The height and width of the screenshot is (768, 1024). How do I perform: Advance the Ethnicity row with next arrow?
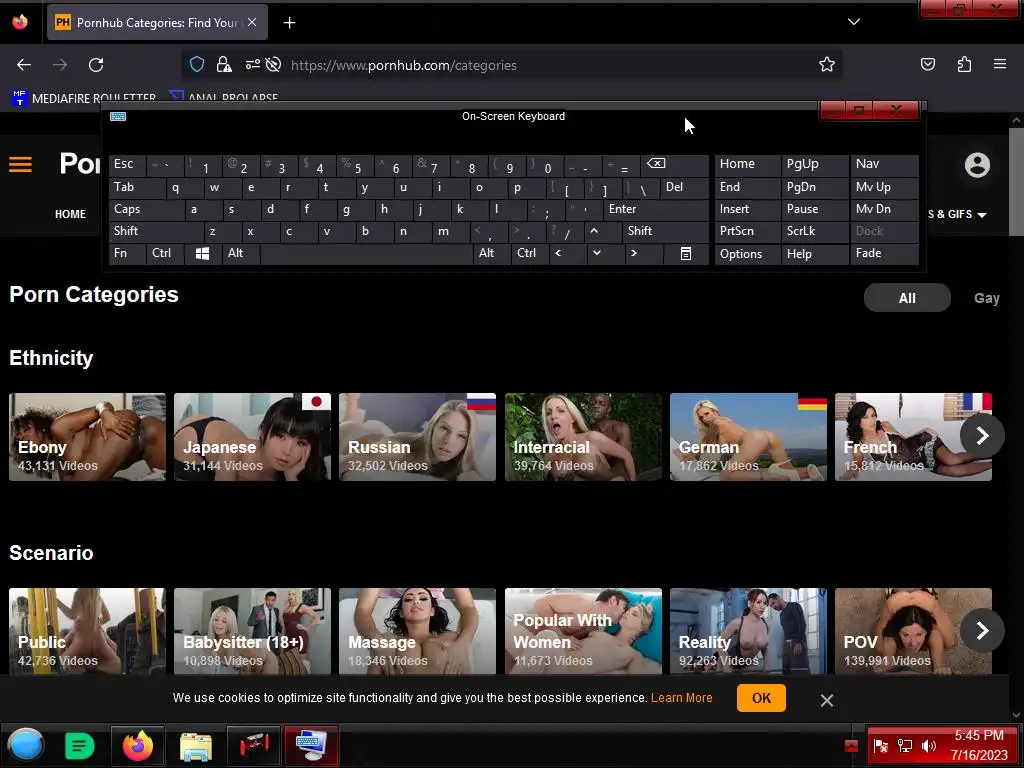pos(982,436)
